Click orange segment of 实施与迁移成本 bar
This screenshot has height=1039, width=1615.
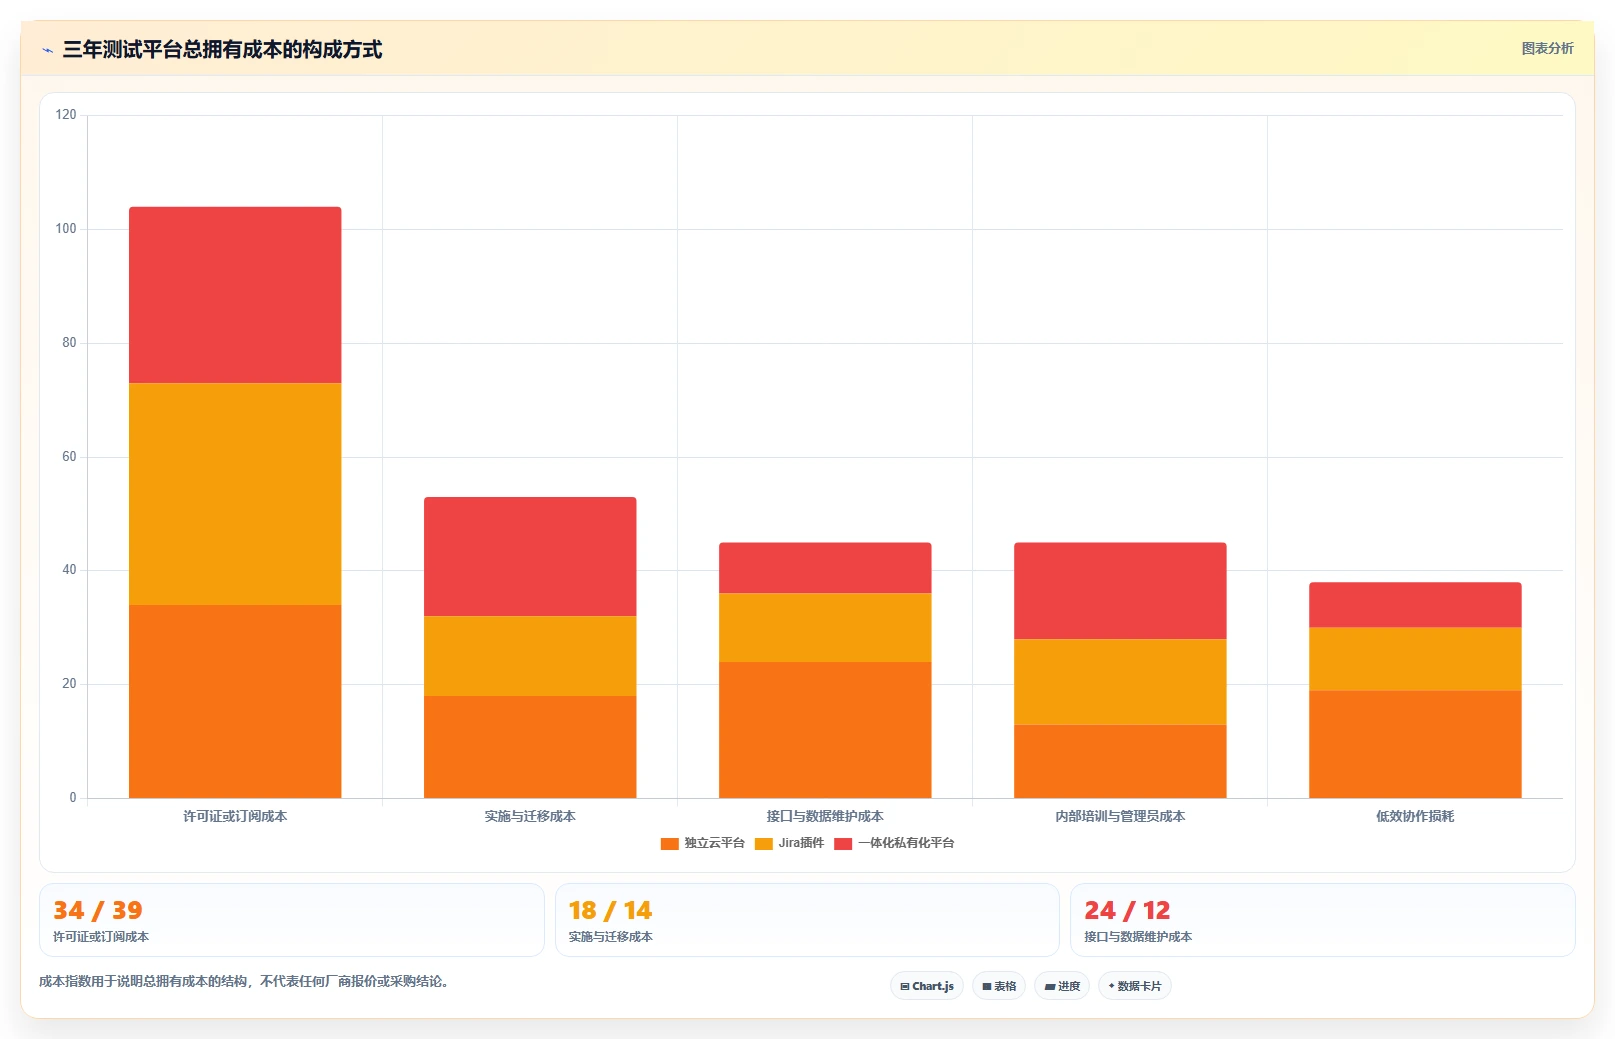pyautogui.click(x=530, y=747)
